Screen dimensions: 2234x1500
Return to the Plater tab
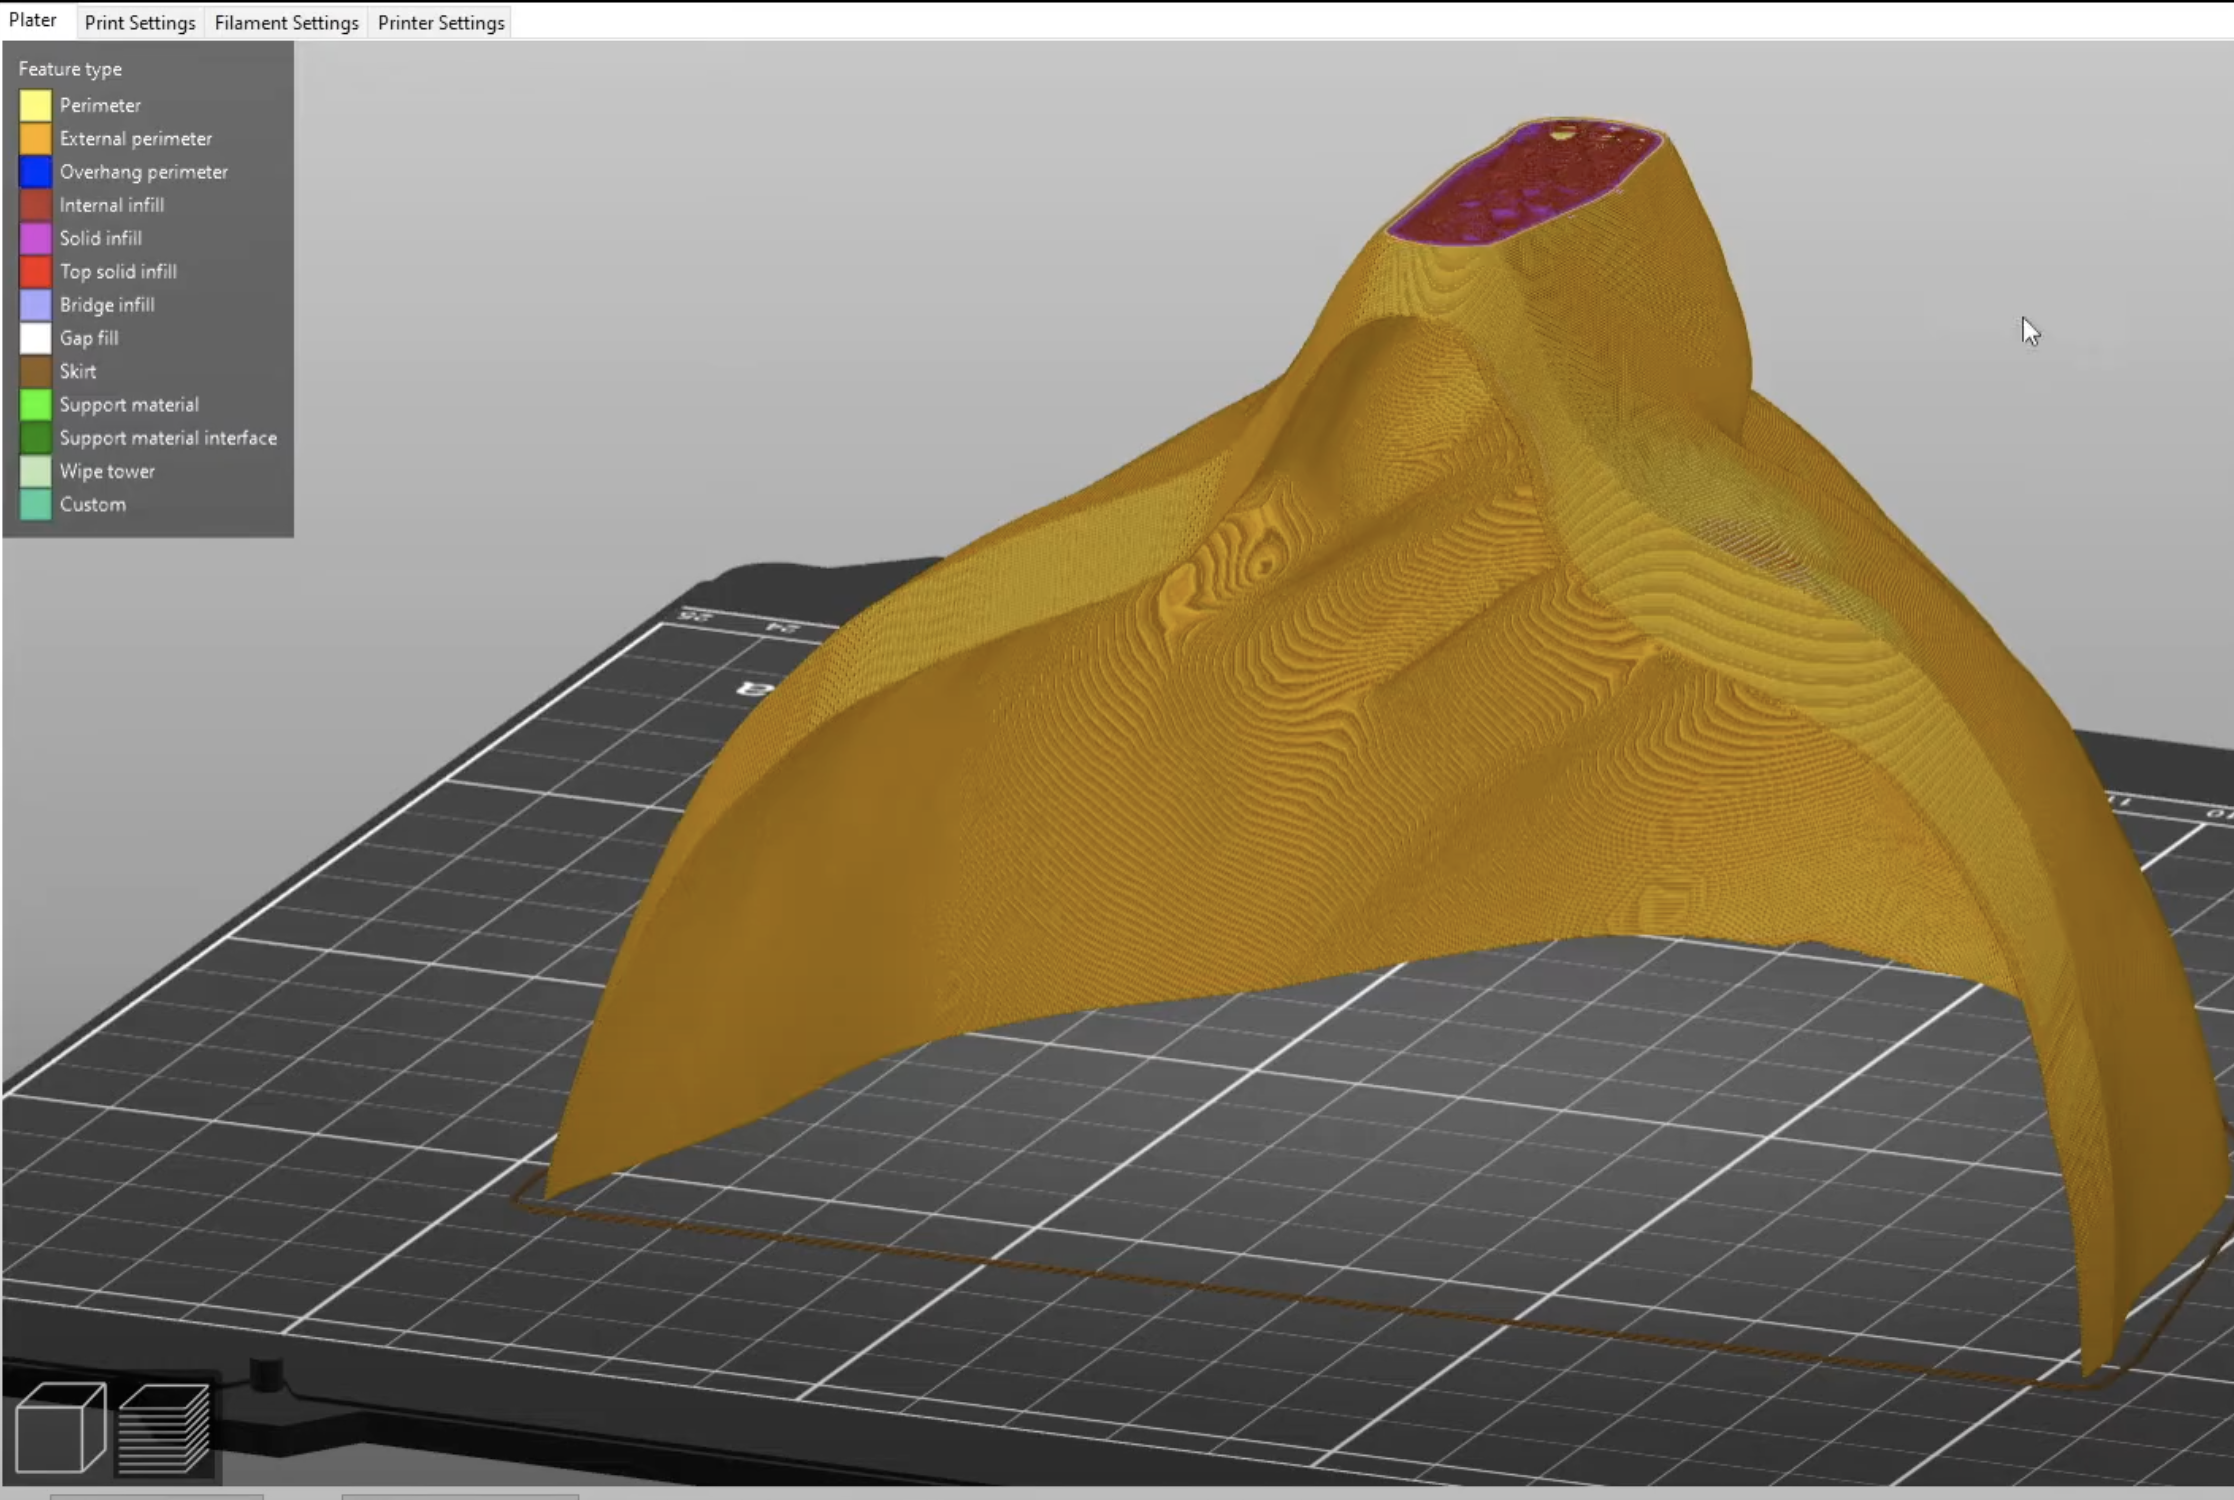(34, 19)
